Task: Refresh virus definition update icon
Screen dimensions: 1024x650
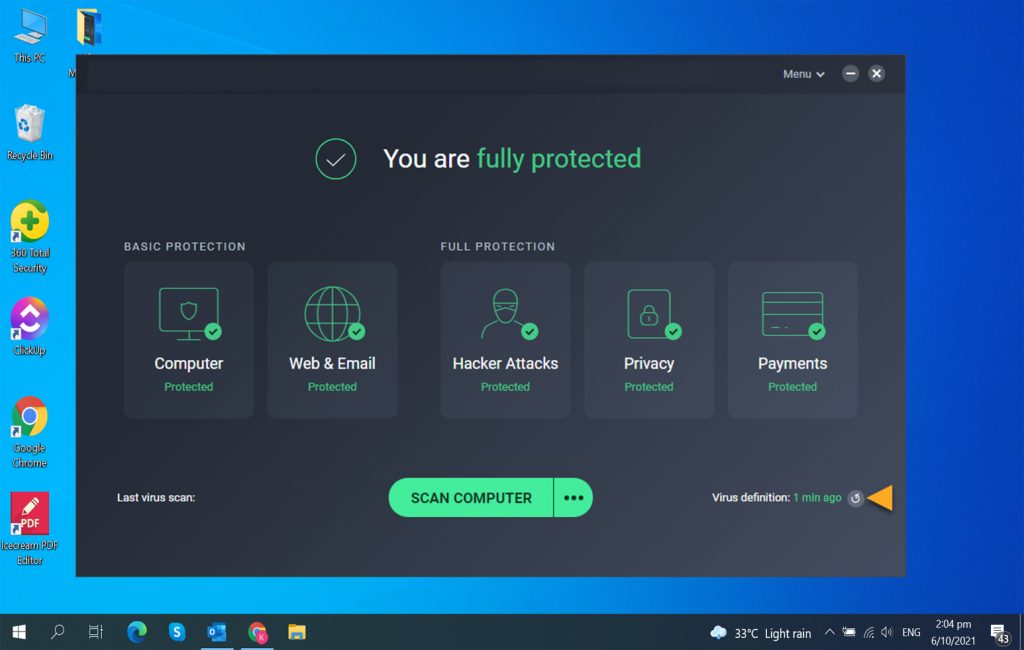Action: [855, 498]
